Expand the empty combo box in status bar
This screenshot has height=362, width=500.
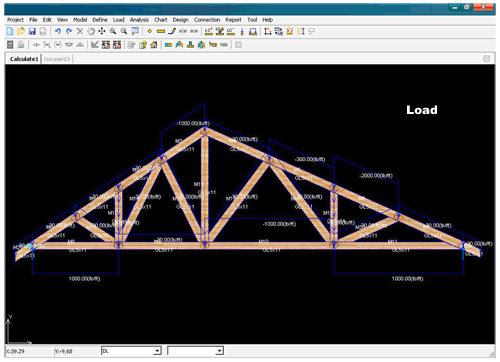click(x=195, y=351)
